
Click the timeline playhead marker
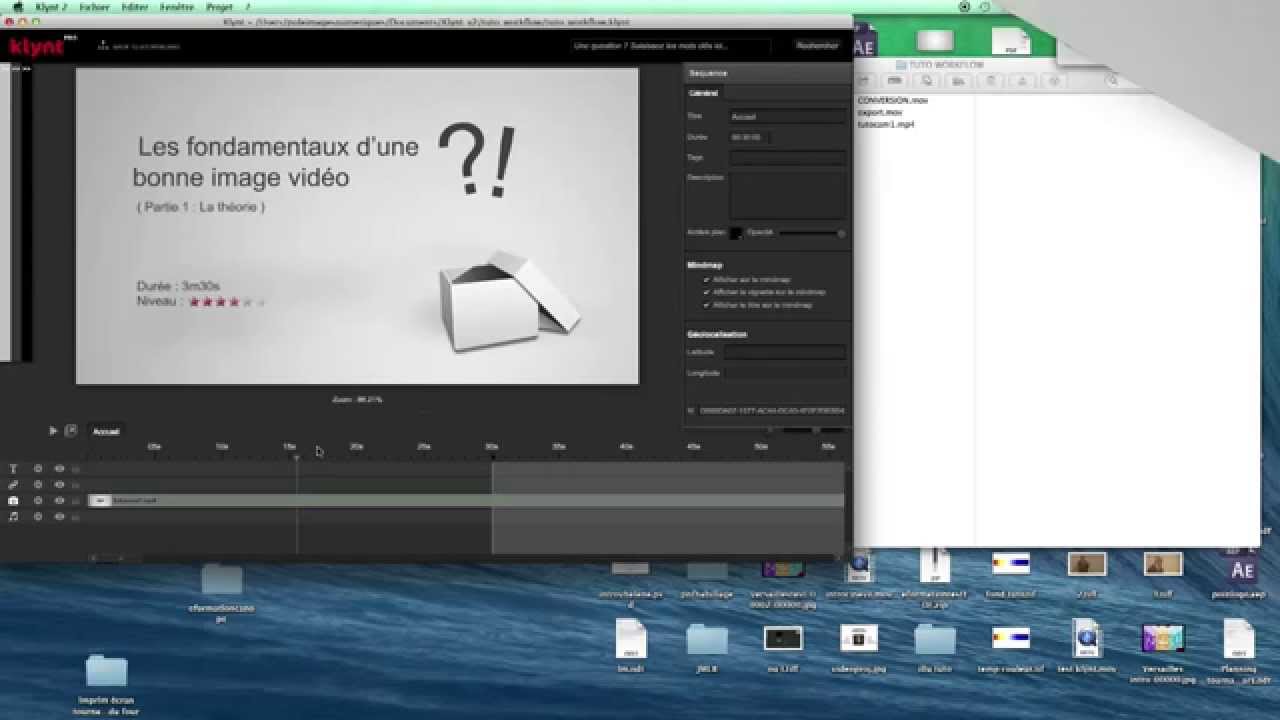tap(296, 457)
